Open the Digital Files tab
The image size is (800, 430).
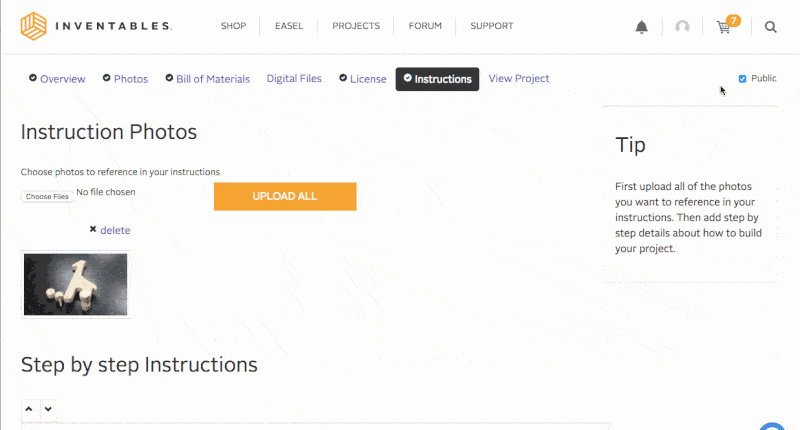point(294,78)
